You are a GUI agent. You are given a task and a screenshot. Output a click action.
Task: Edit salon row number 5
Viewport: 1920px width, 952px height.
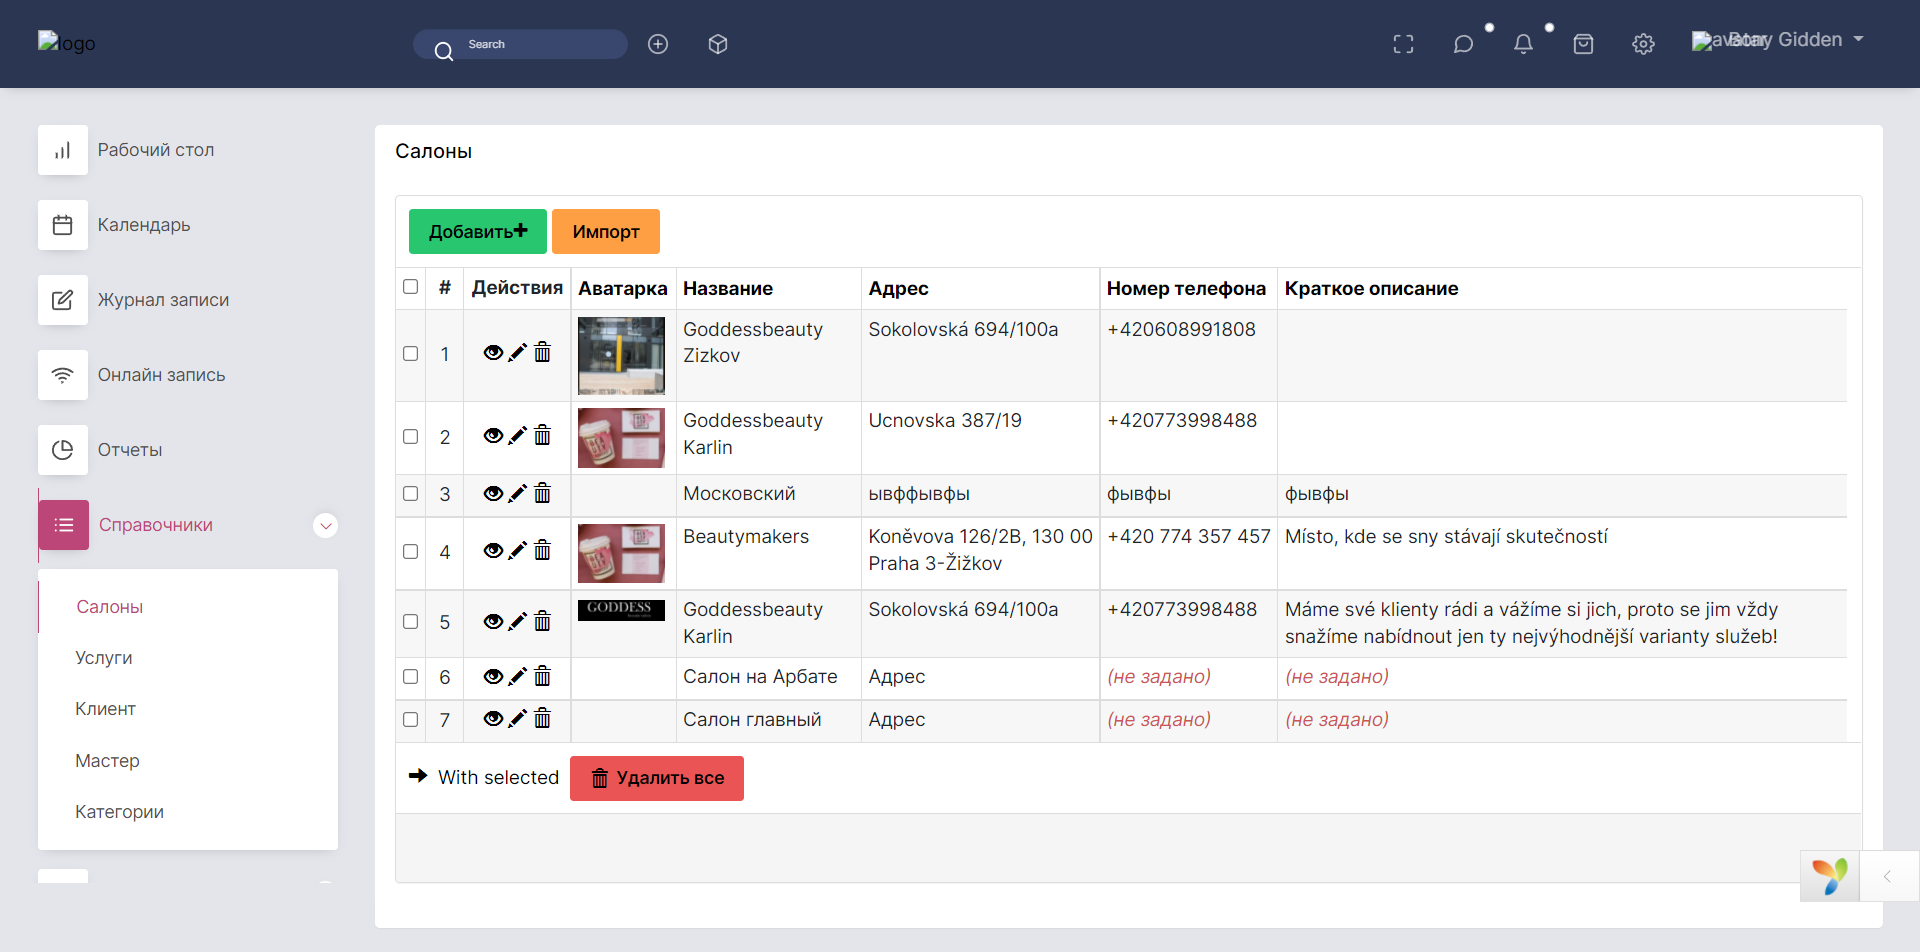point(517,622)
